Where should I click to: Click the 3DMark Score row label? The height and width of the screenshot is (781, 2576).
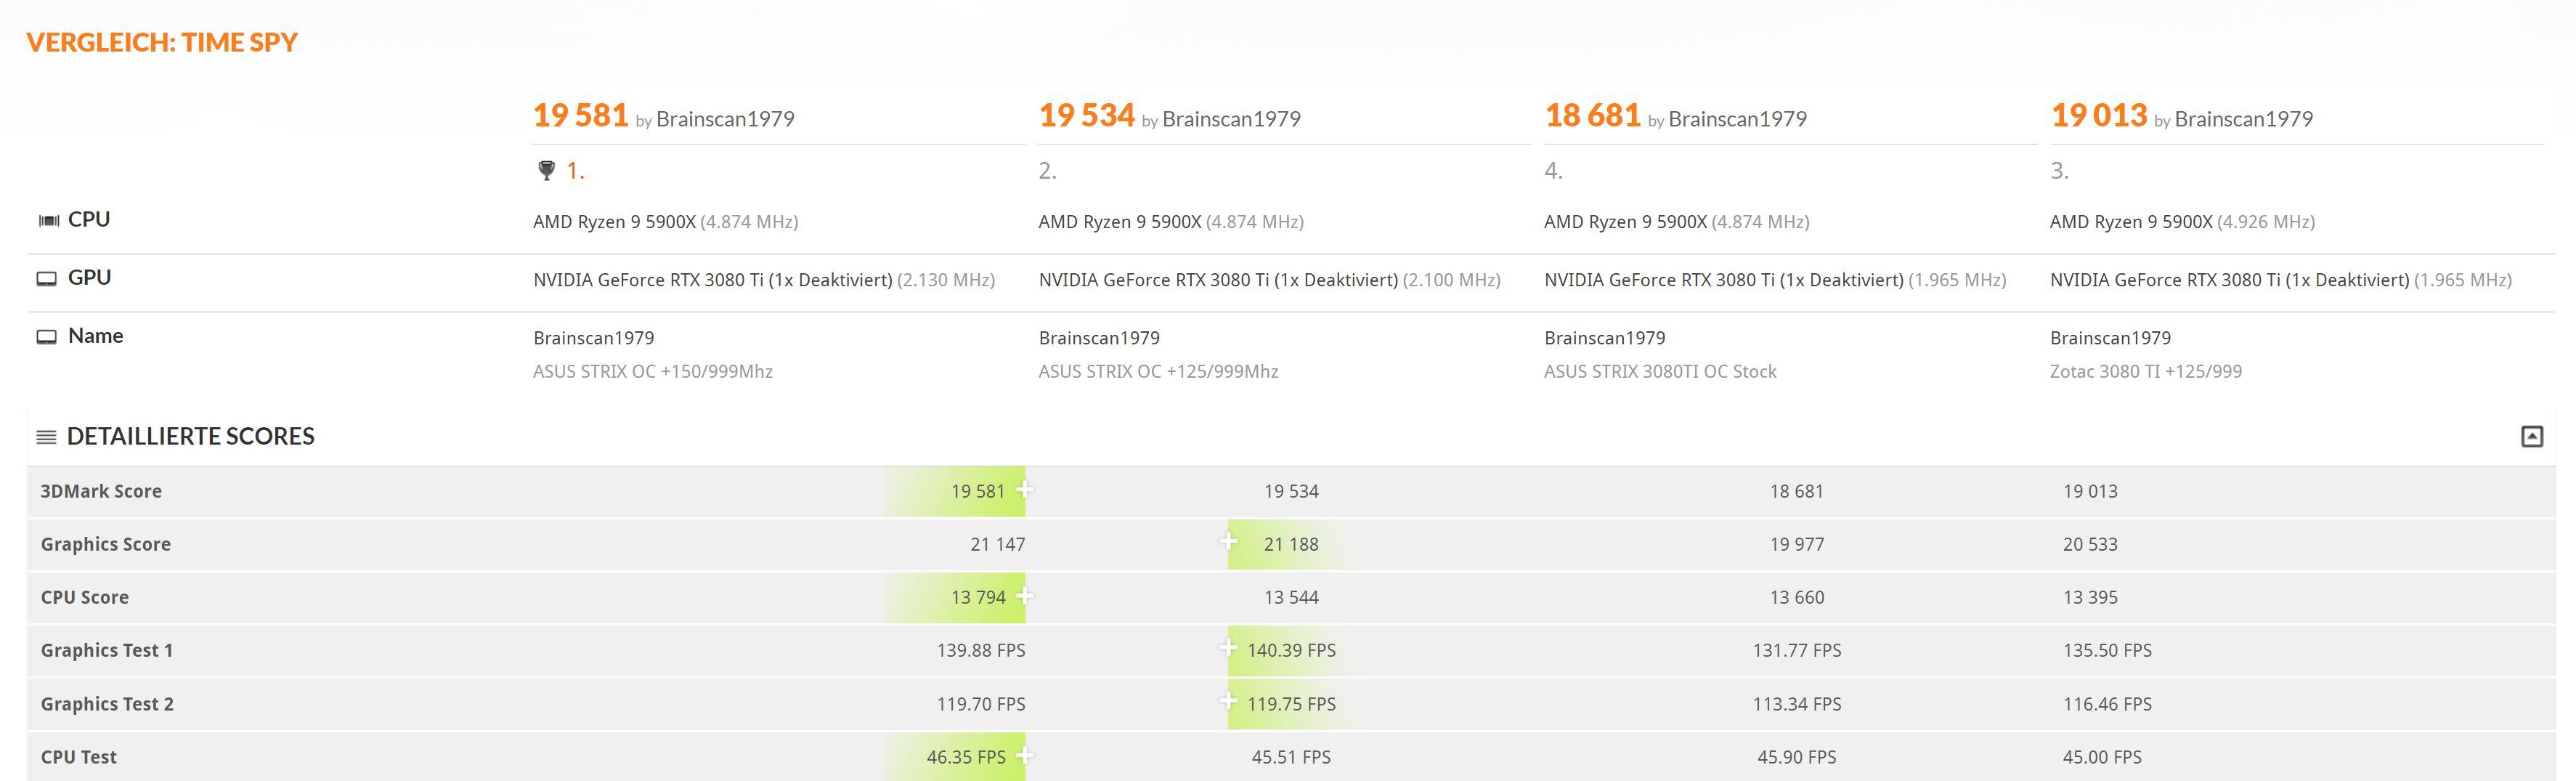(101, 491)
